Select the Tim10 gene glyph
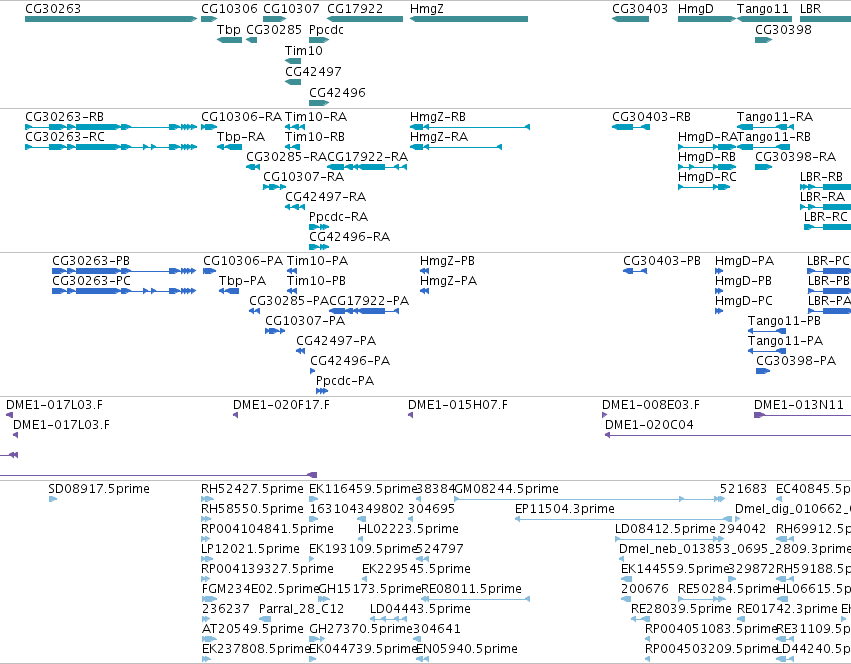The image size is (851, 664). [x=293, y=61]
